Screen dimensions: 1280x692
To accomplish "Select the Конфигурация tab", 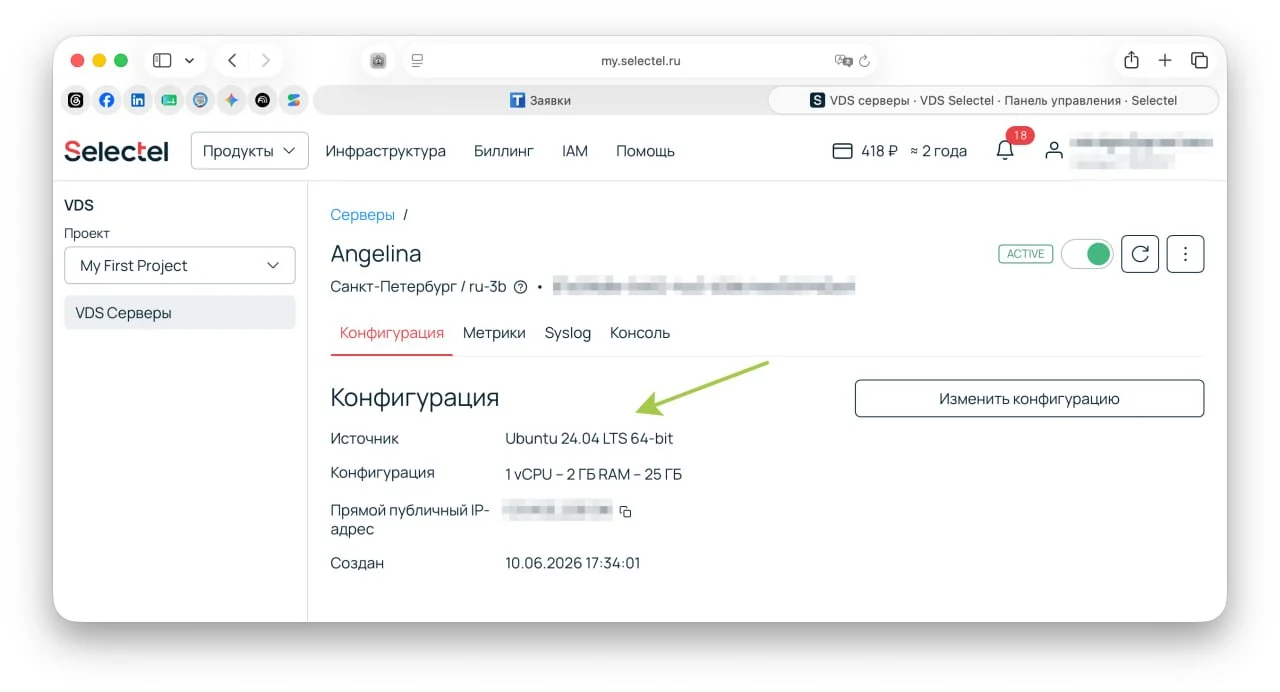I will (392, 333).
